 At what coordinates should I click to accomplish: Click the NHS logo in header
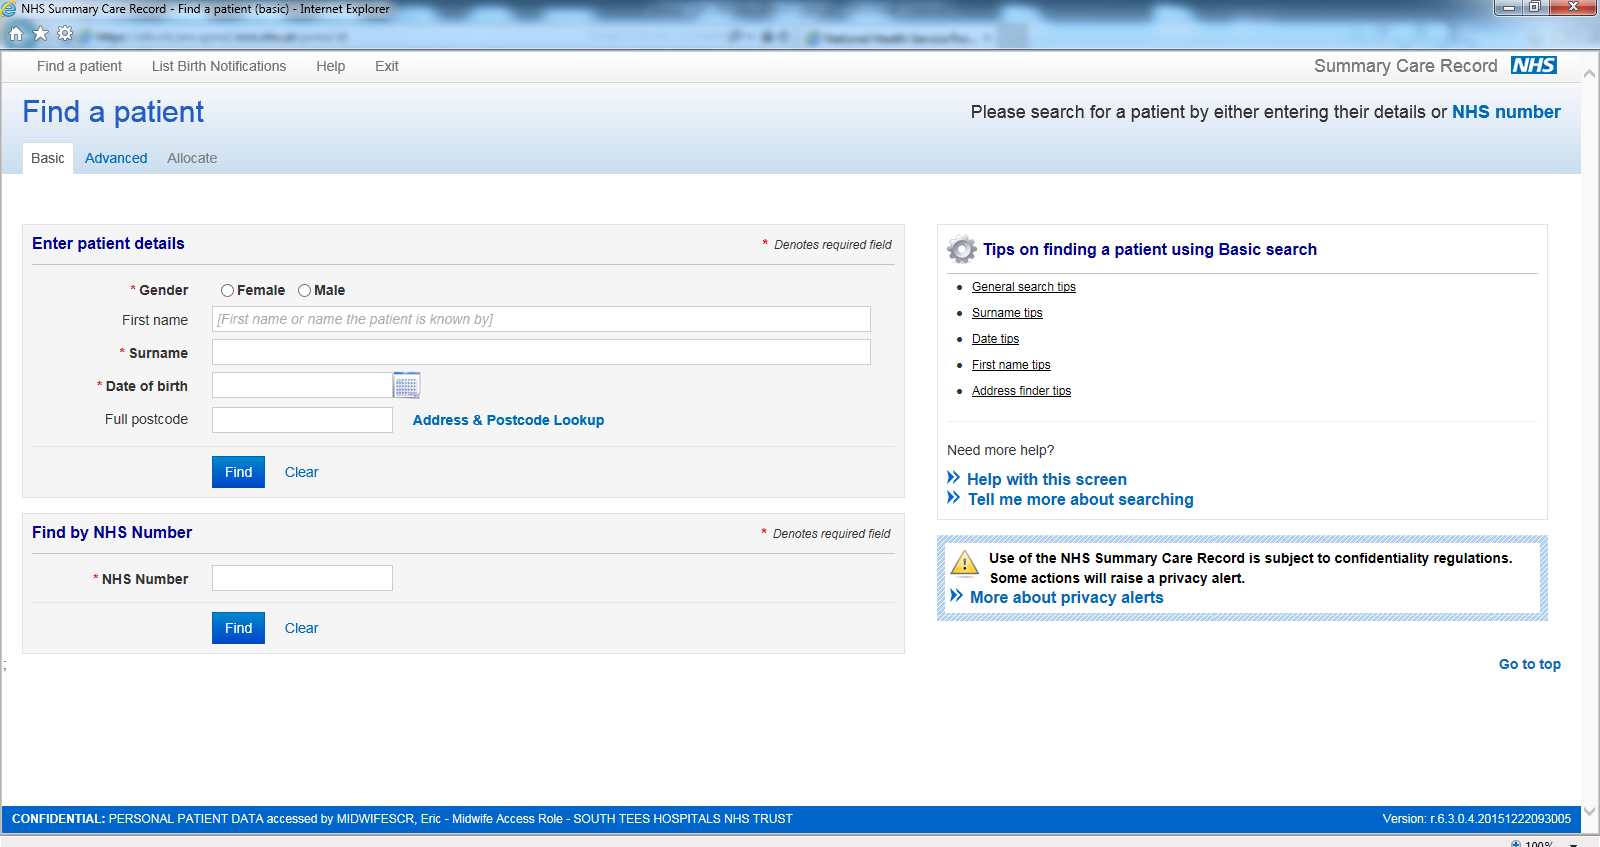1534,65
